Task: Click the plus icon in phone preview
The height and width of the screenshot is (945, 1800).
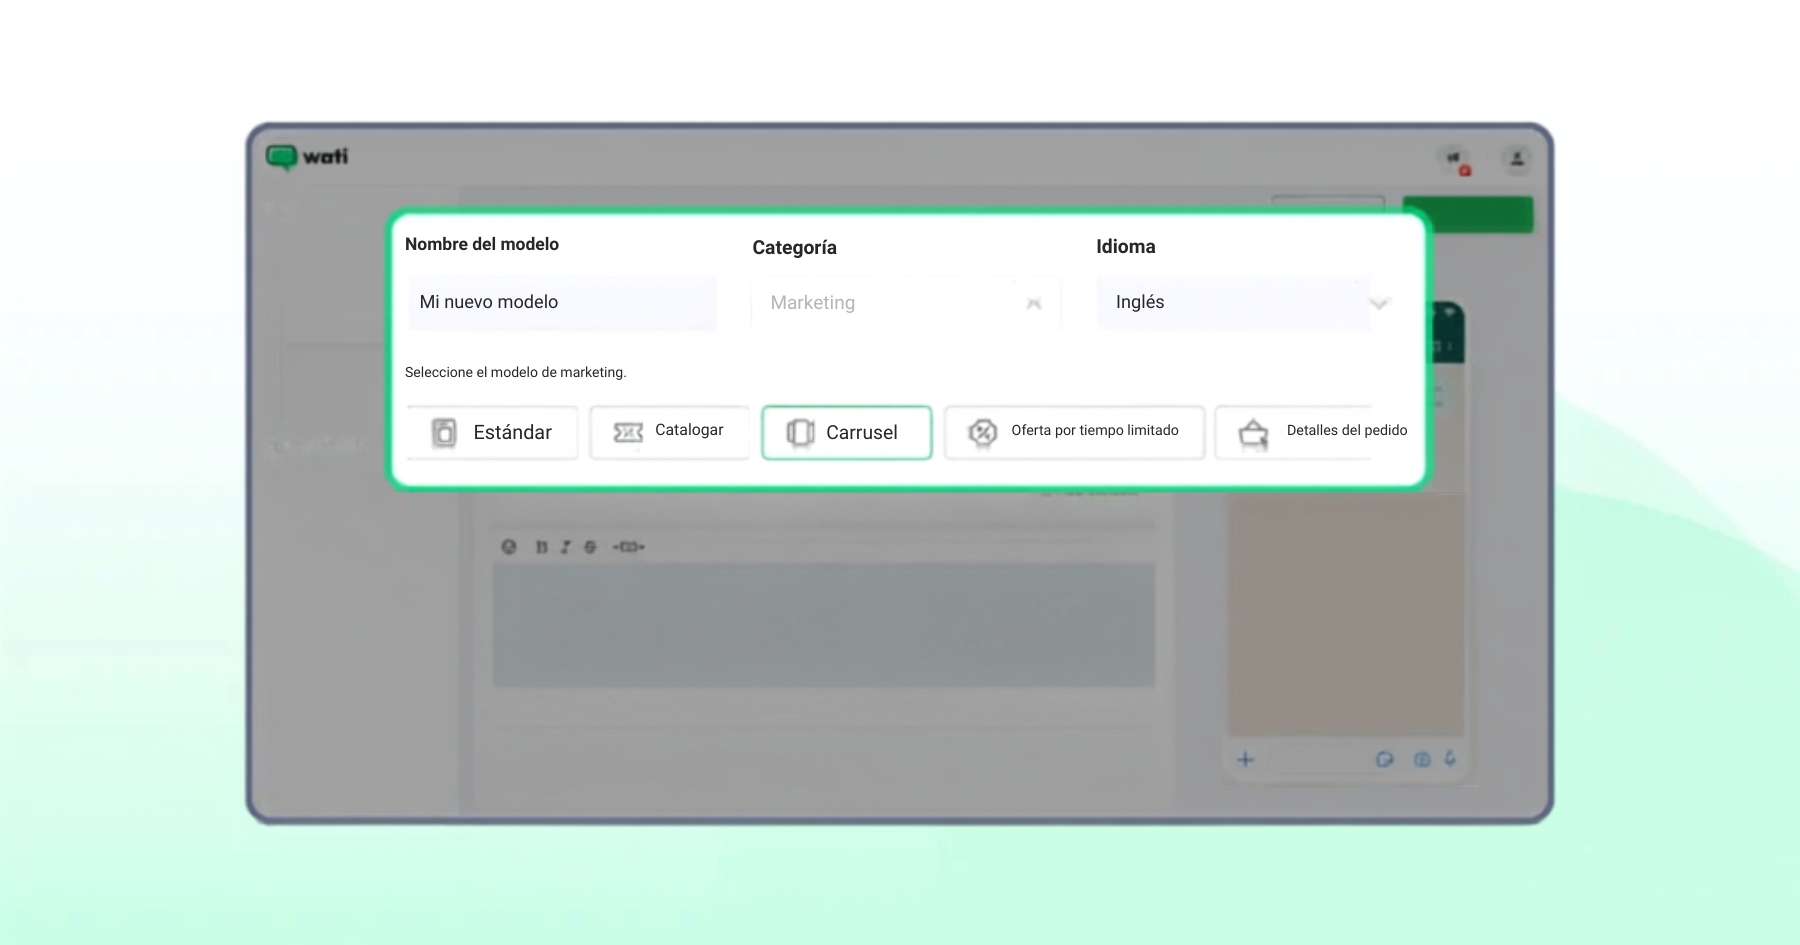Action: tap(1245, 759)
